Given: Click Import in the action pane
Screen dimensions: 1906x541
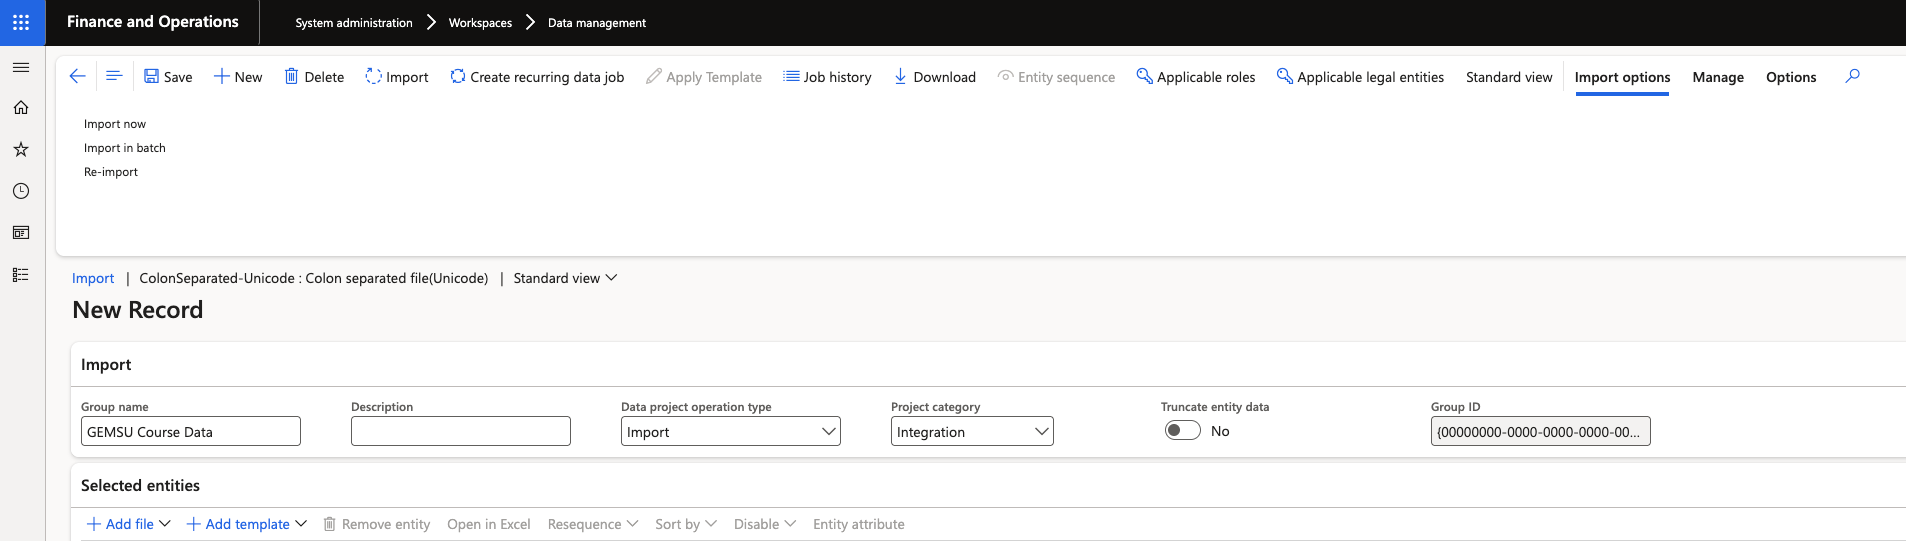Looking at the screenshot, I should pyautogui.click(x=397, y=77).
